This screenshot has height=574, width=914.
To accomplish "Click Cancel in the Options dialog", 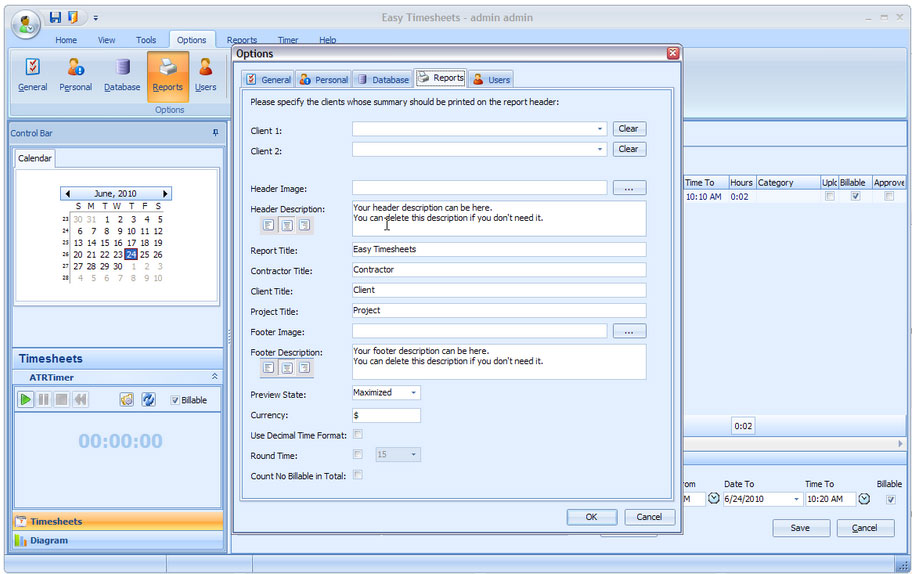I will tap(649, 517).
